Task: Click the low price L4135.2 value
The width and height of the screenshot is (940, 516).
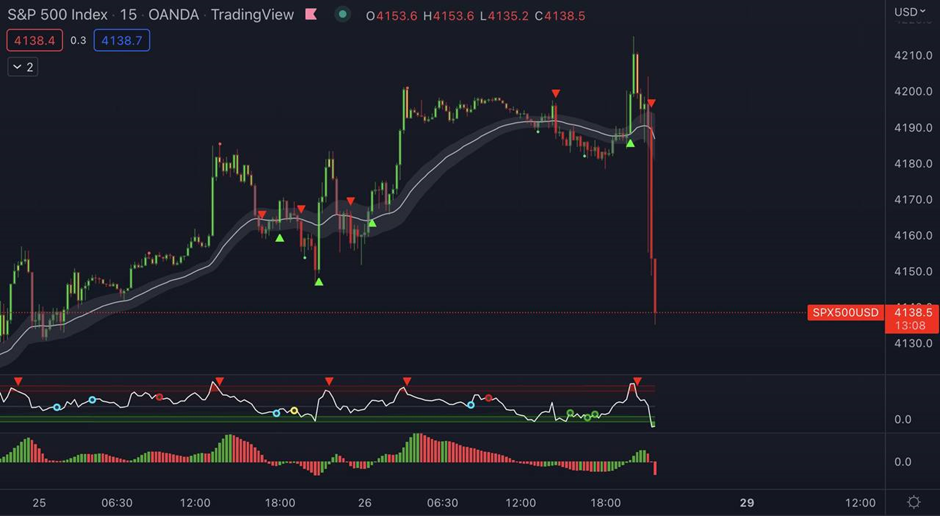Action: [x=504, y=16]
